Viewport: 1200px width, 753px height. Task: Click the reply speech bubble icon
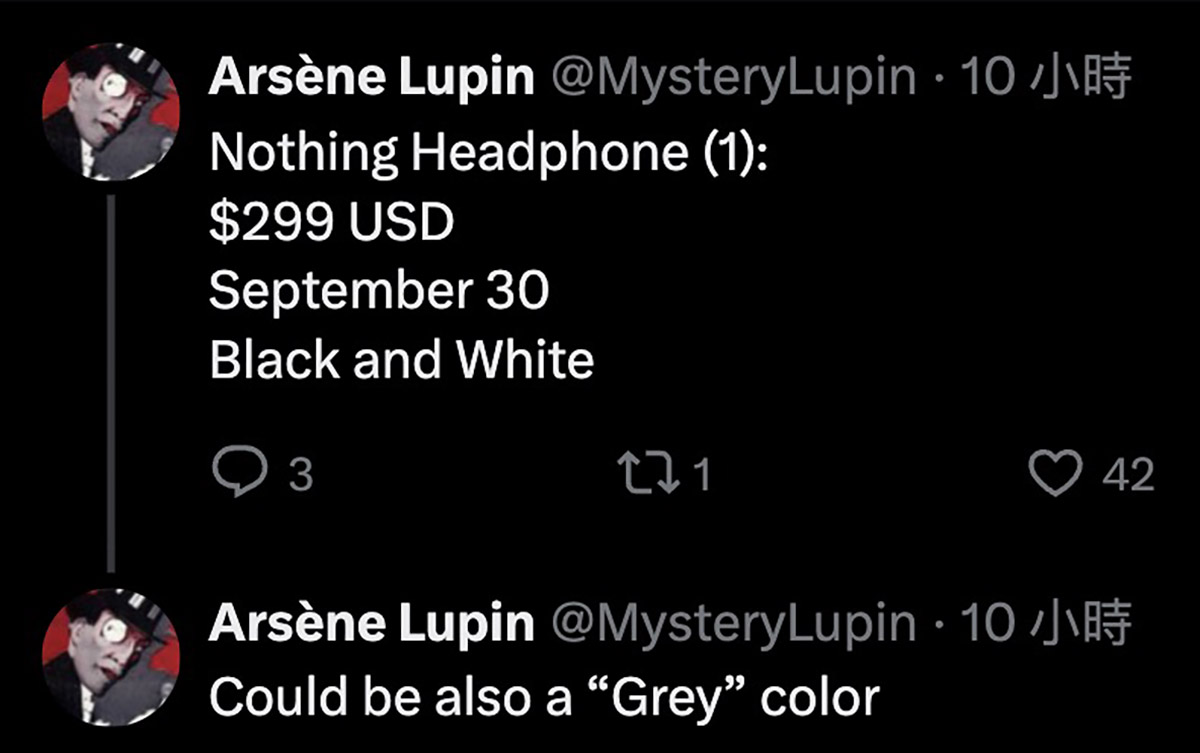pyautogui.click(x=237, y=473)
